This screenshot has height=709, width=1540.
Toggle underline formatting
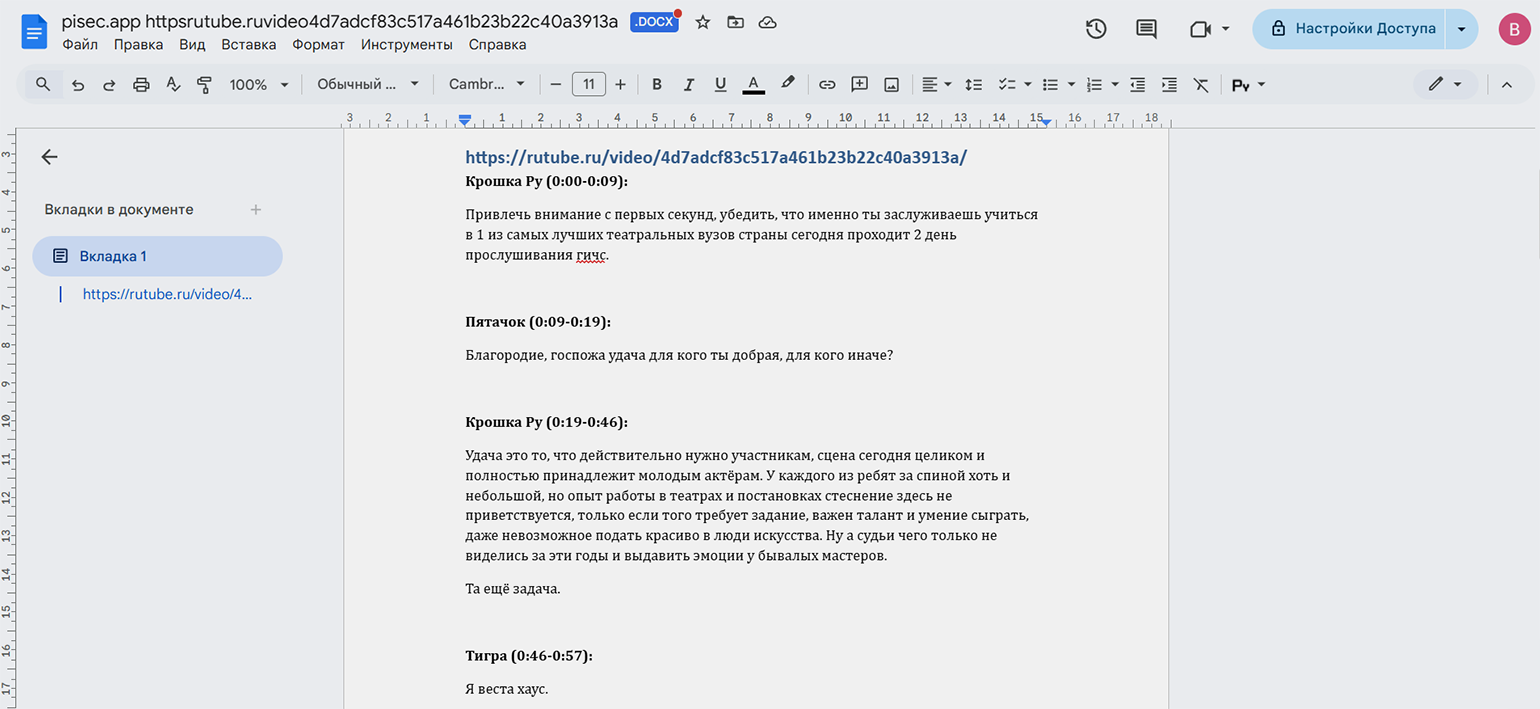[x=720, y=85]
